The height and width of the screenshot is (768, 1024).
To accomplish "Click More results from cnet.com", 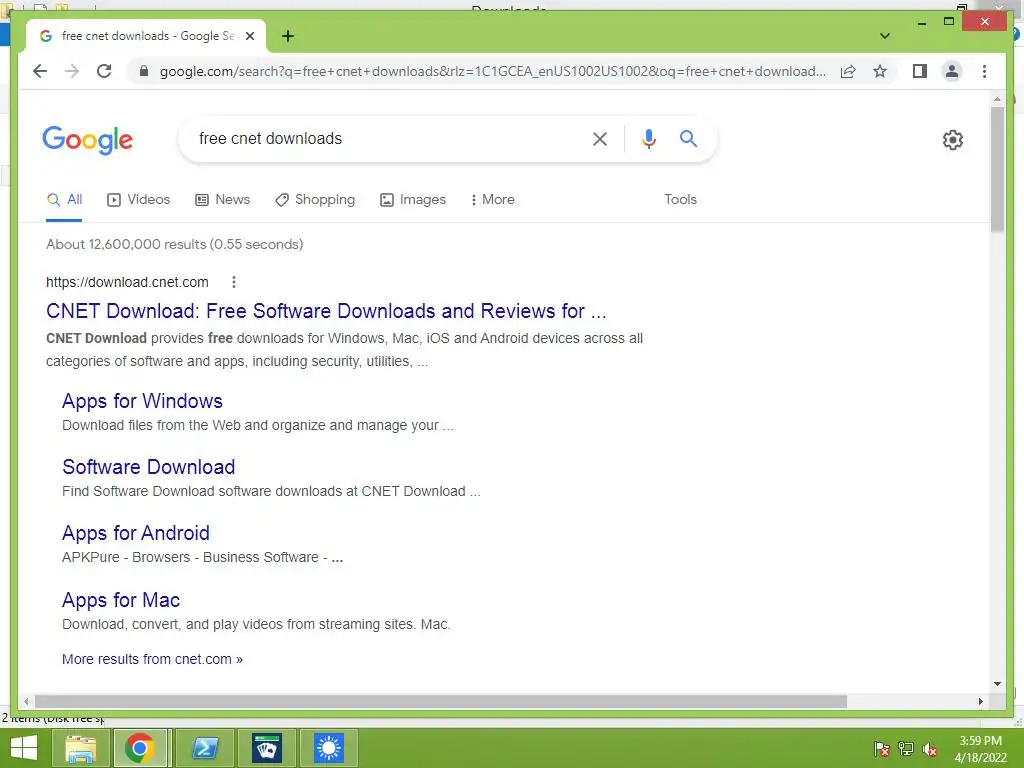I will [152, 660].
